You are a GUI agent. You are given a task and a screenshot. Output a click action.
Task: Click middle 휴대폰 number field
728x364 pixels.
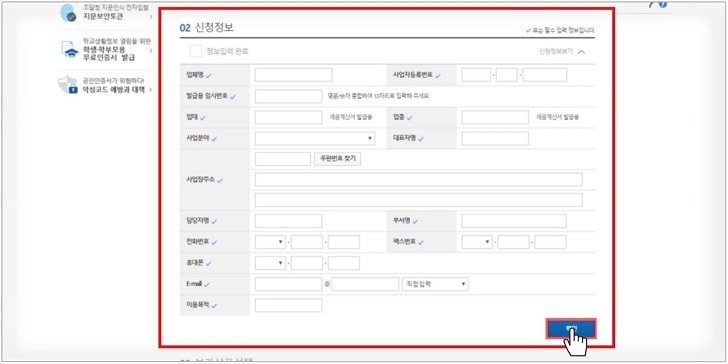click(x=306, y=263)
